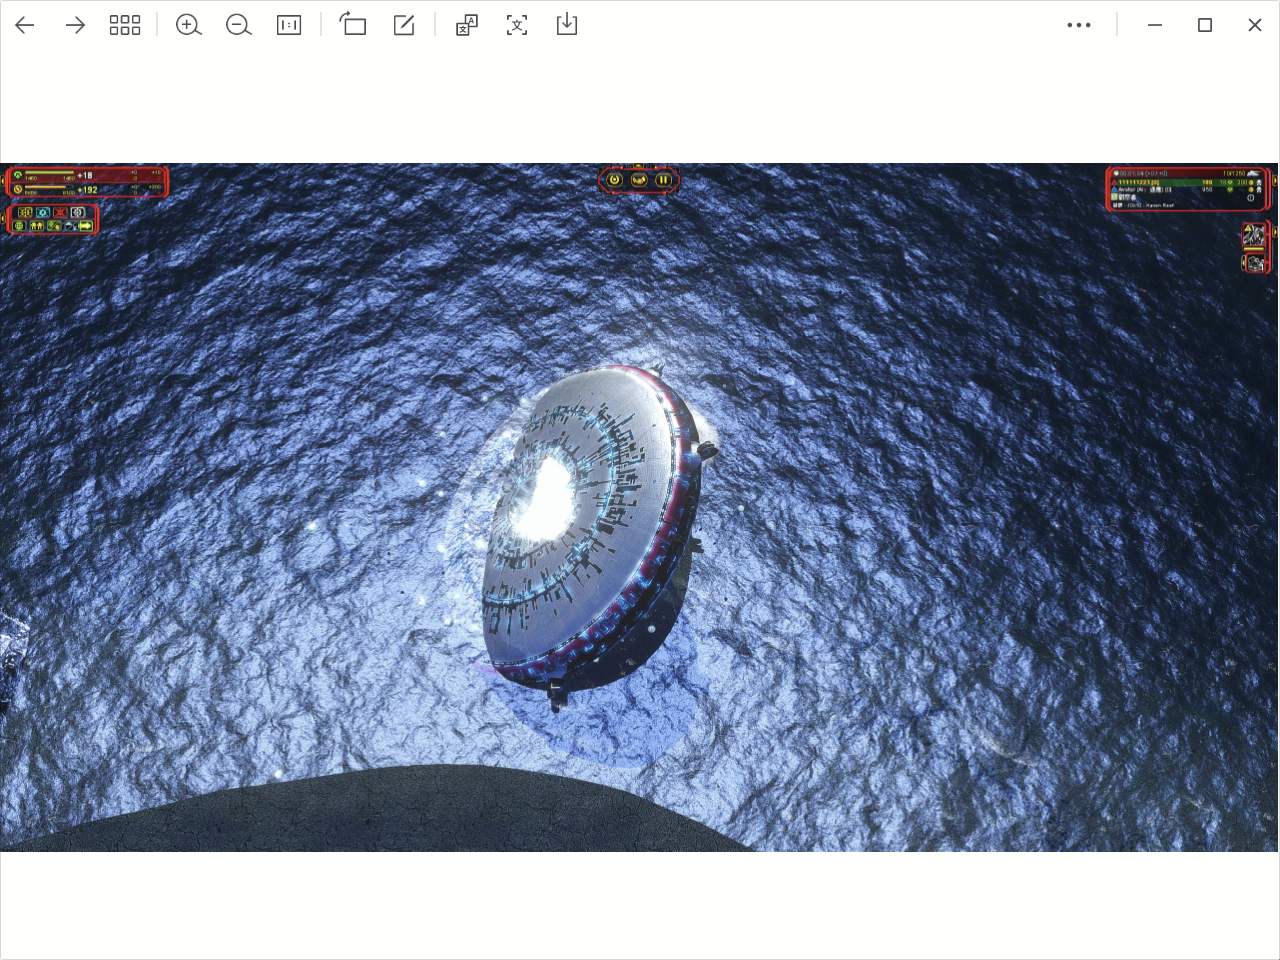Viewport: 1280px width, 960px height.
Task: Click the orange energy resource icon
Action: 18,189
